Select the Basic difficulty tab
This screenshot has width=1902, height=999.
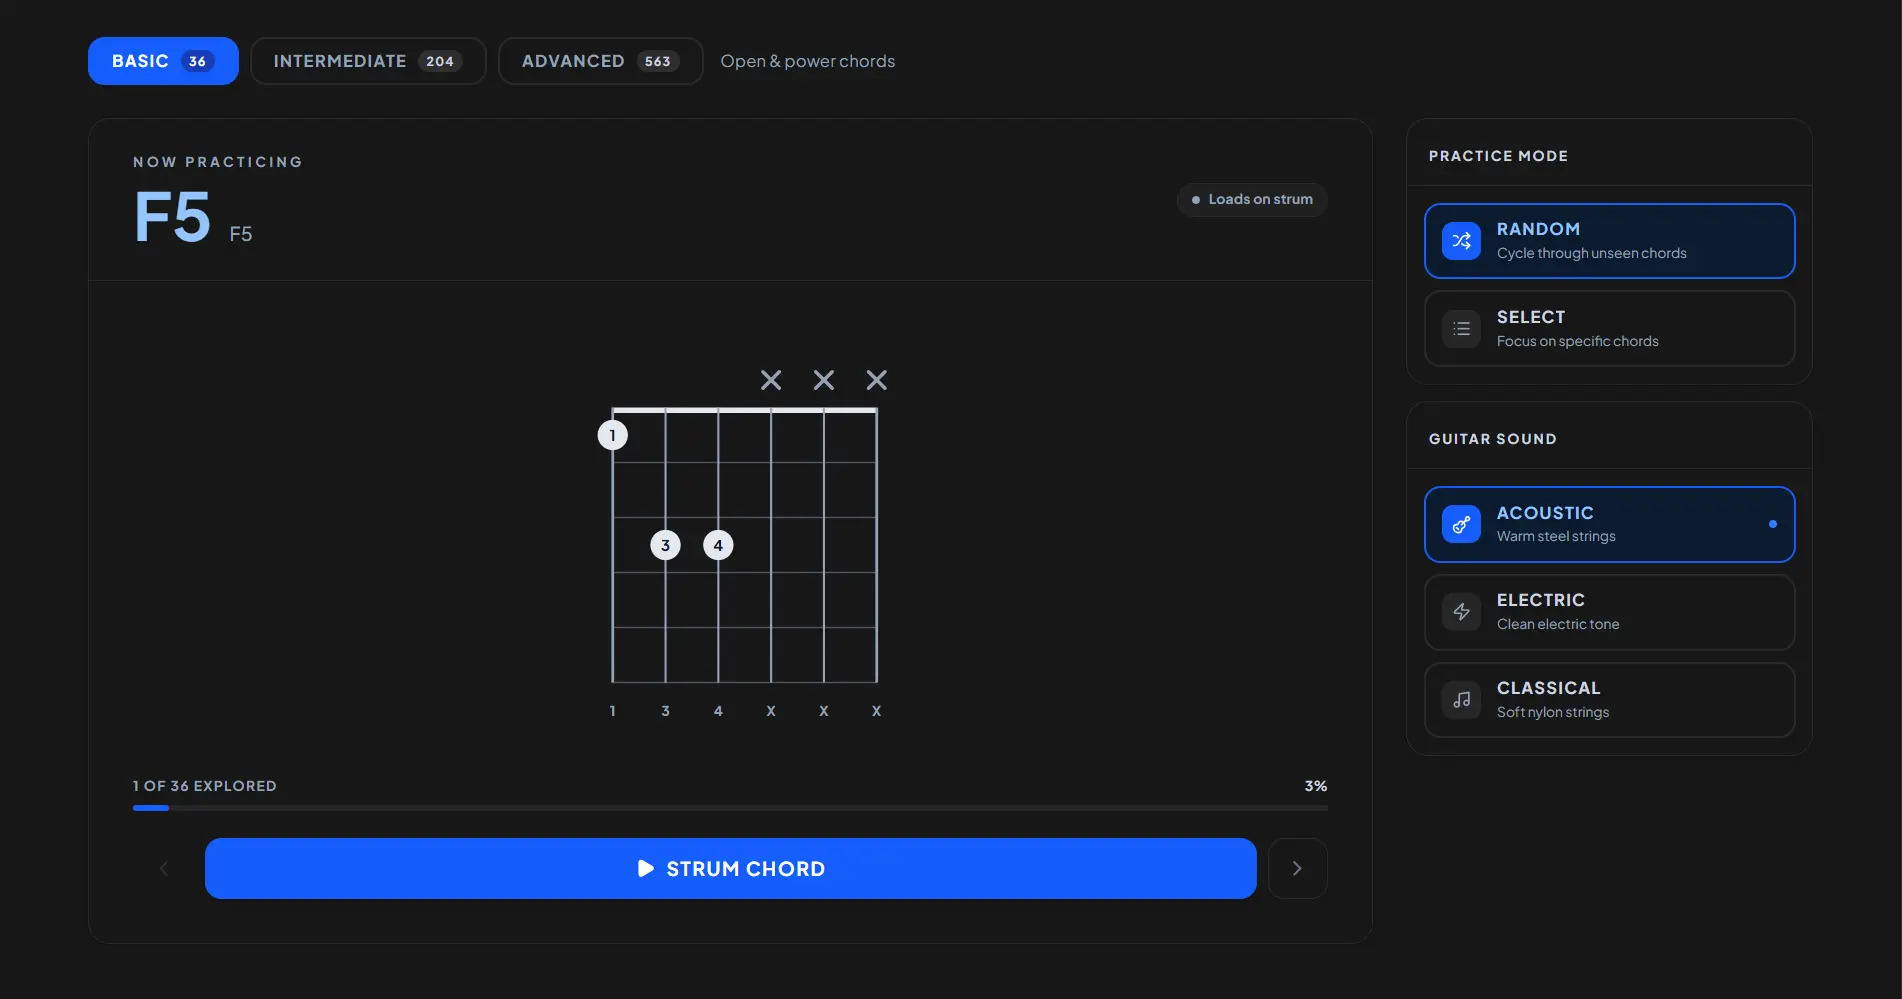163,61
